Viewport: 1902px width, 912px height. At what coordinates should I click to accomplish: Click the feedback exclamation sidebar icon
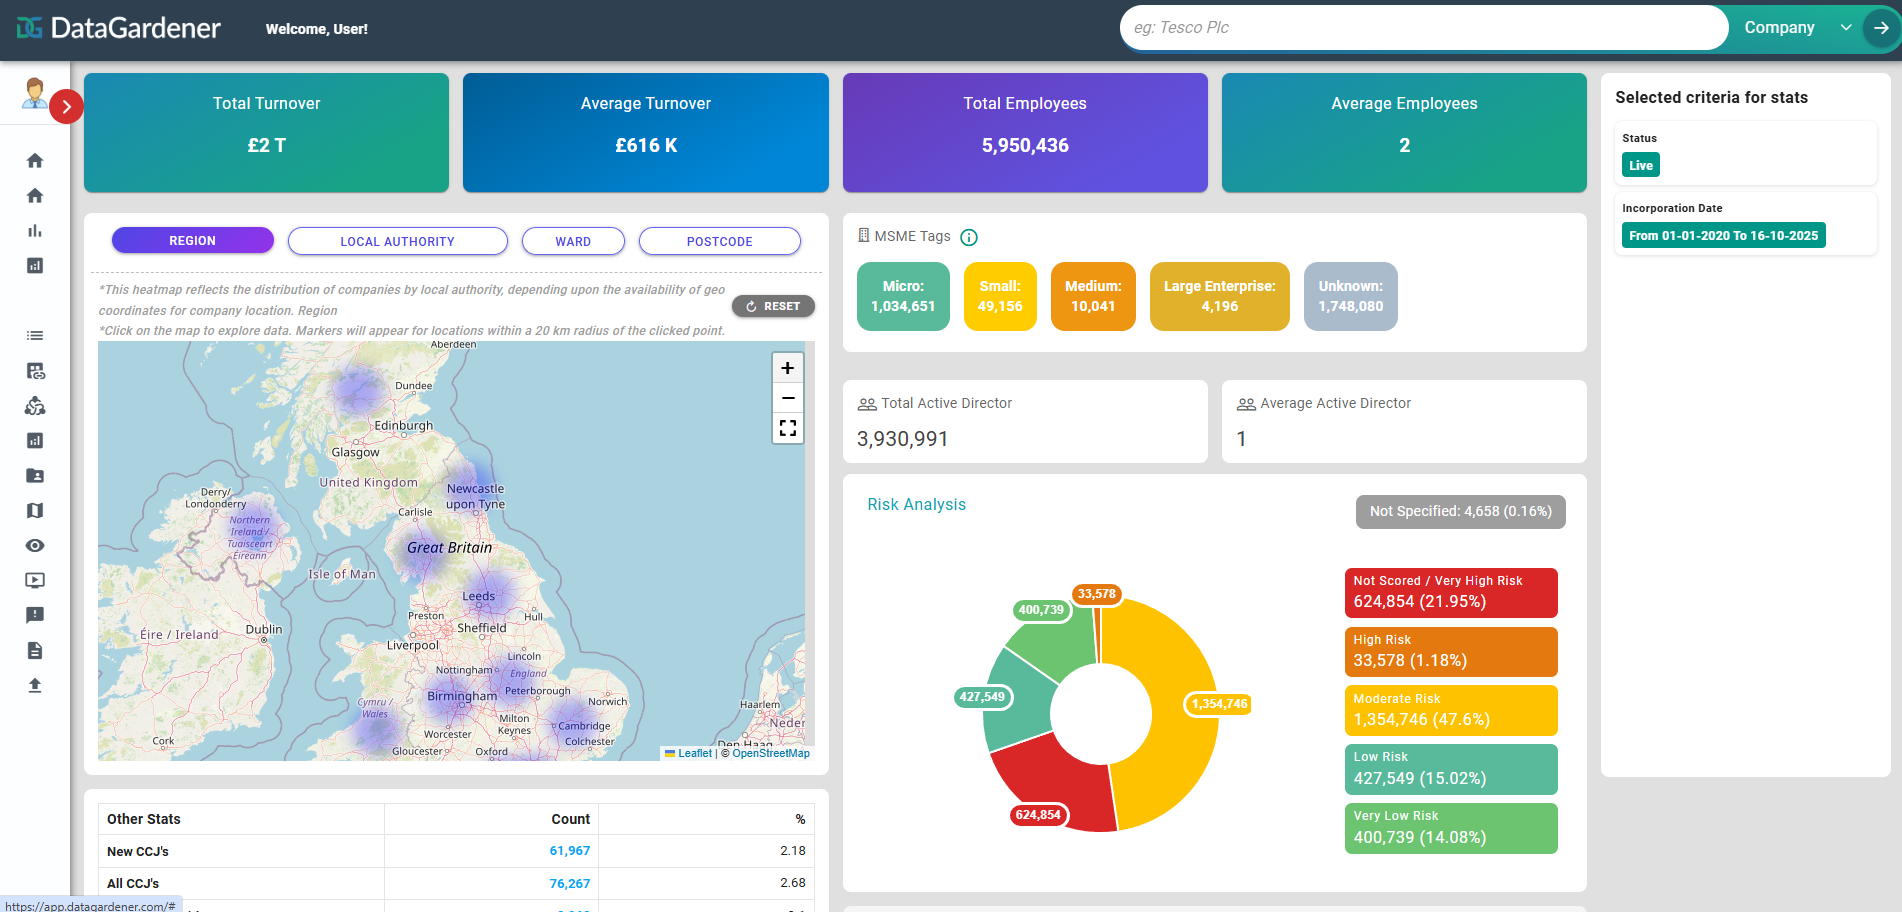(35, 616)
